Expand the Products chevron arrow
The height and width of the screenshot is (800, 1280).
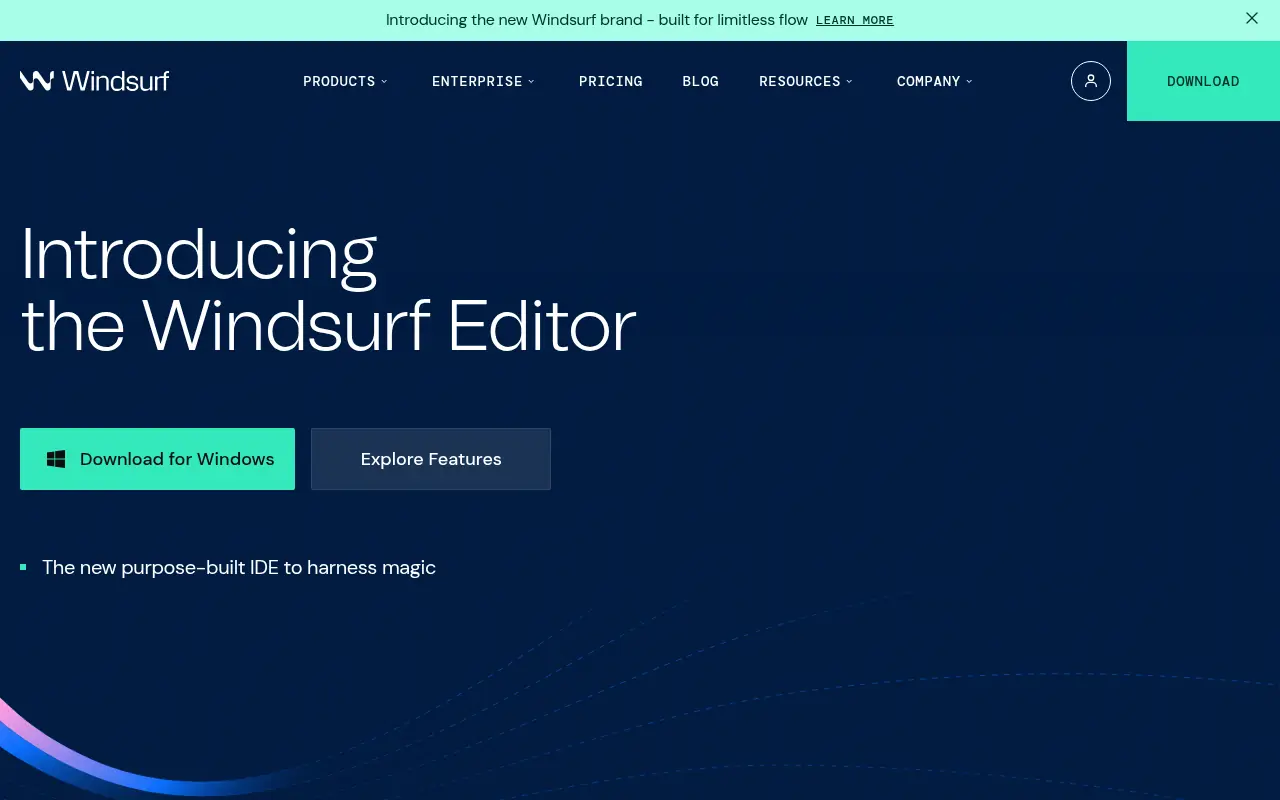pos(384,82)
